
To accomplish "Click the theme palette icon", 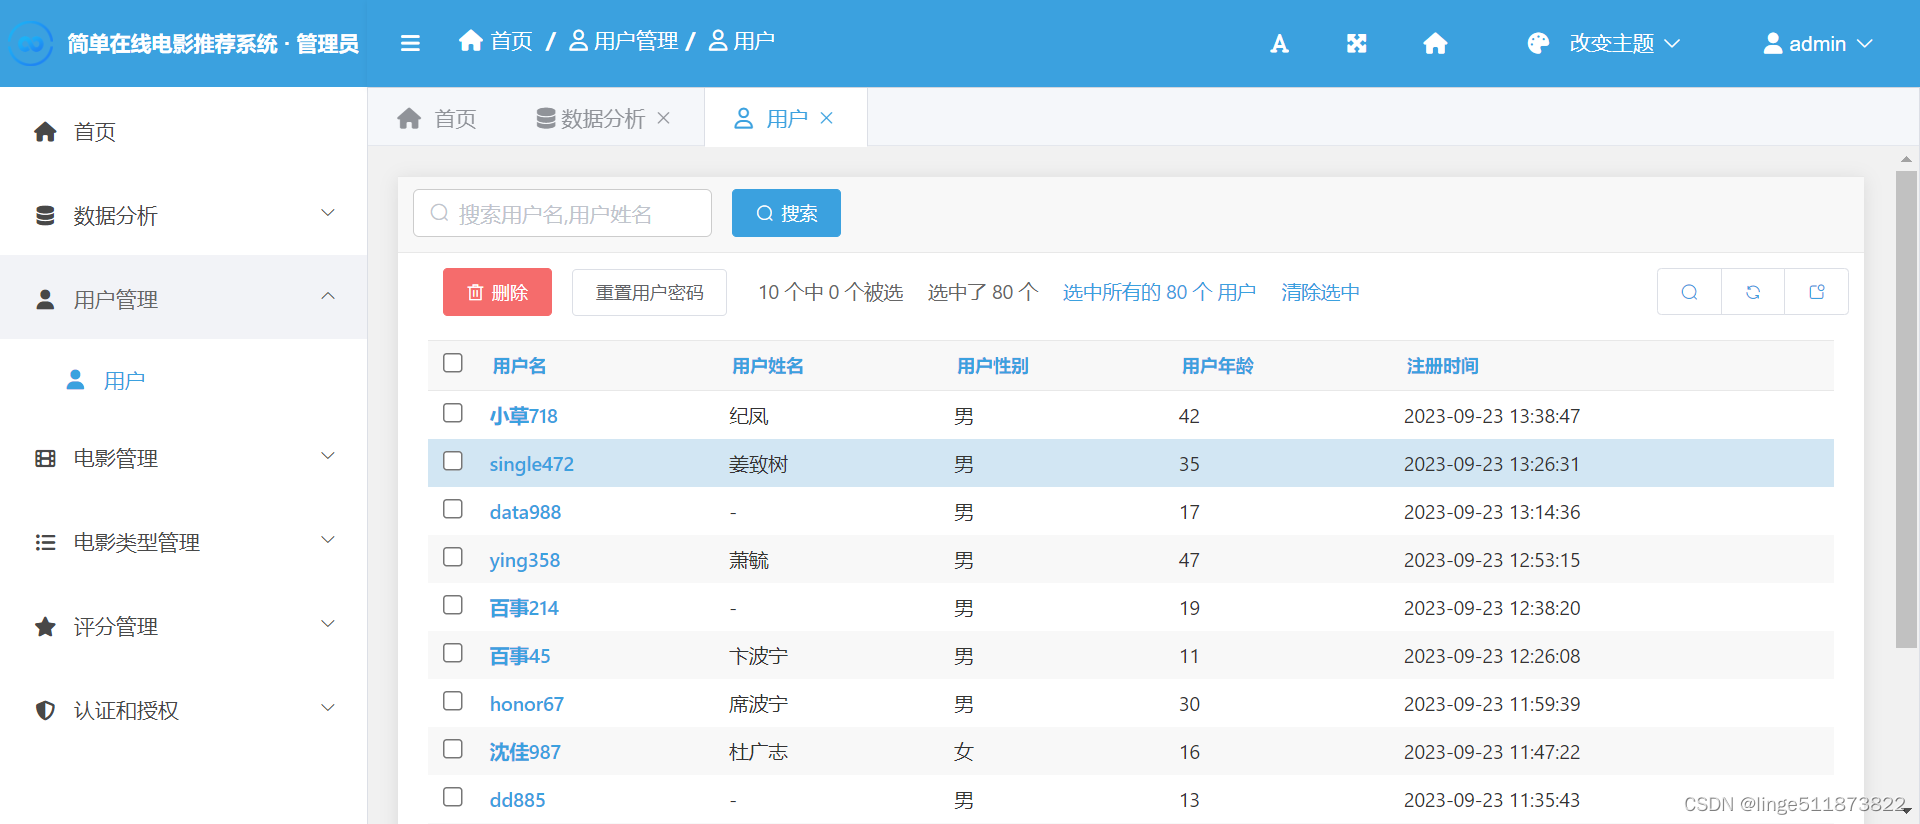I will 1538,43.
